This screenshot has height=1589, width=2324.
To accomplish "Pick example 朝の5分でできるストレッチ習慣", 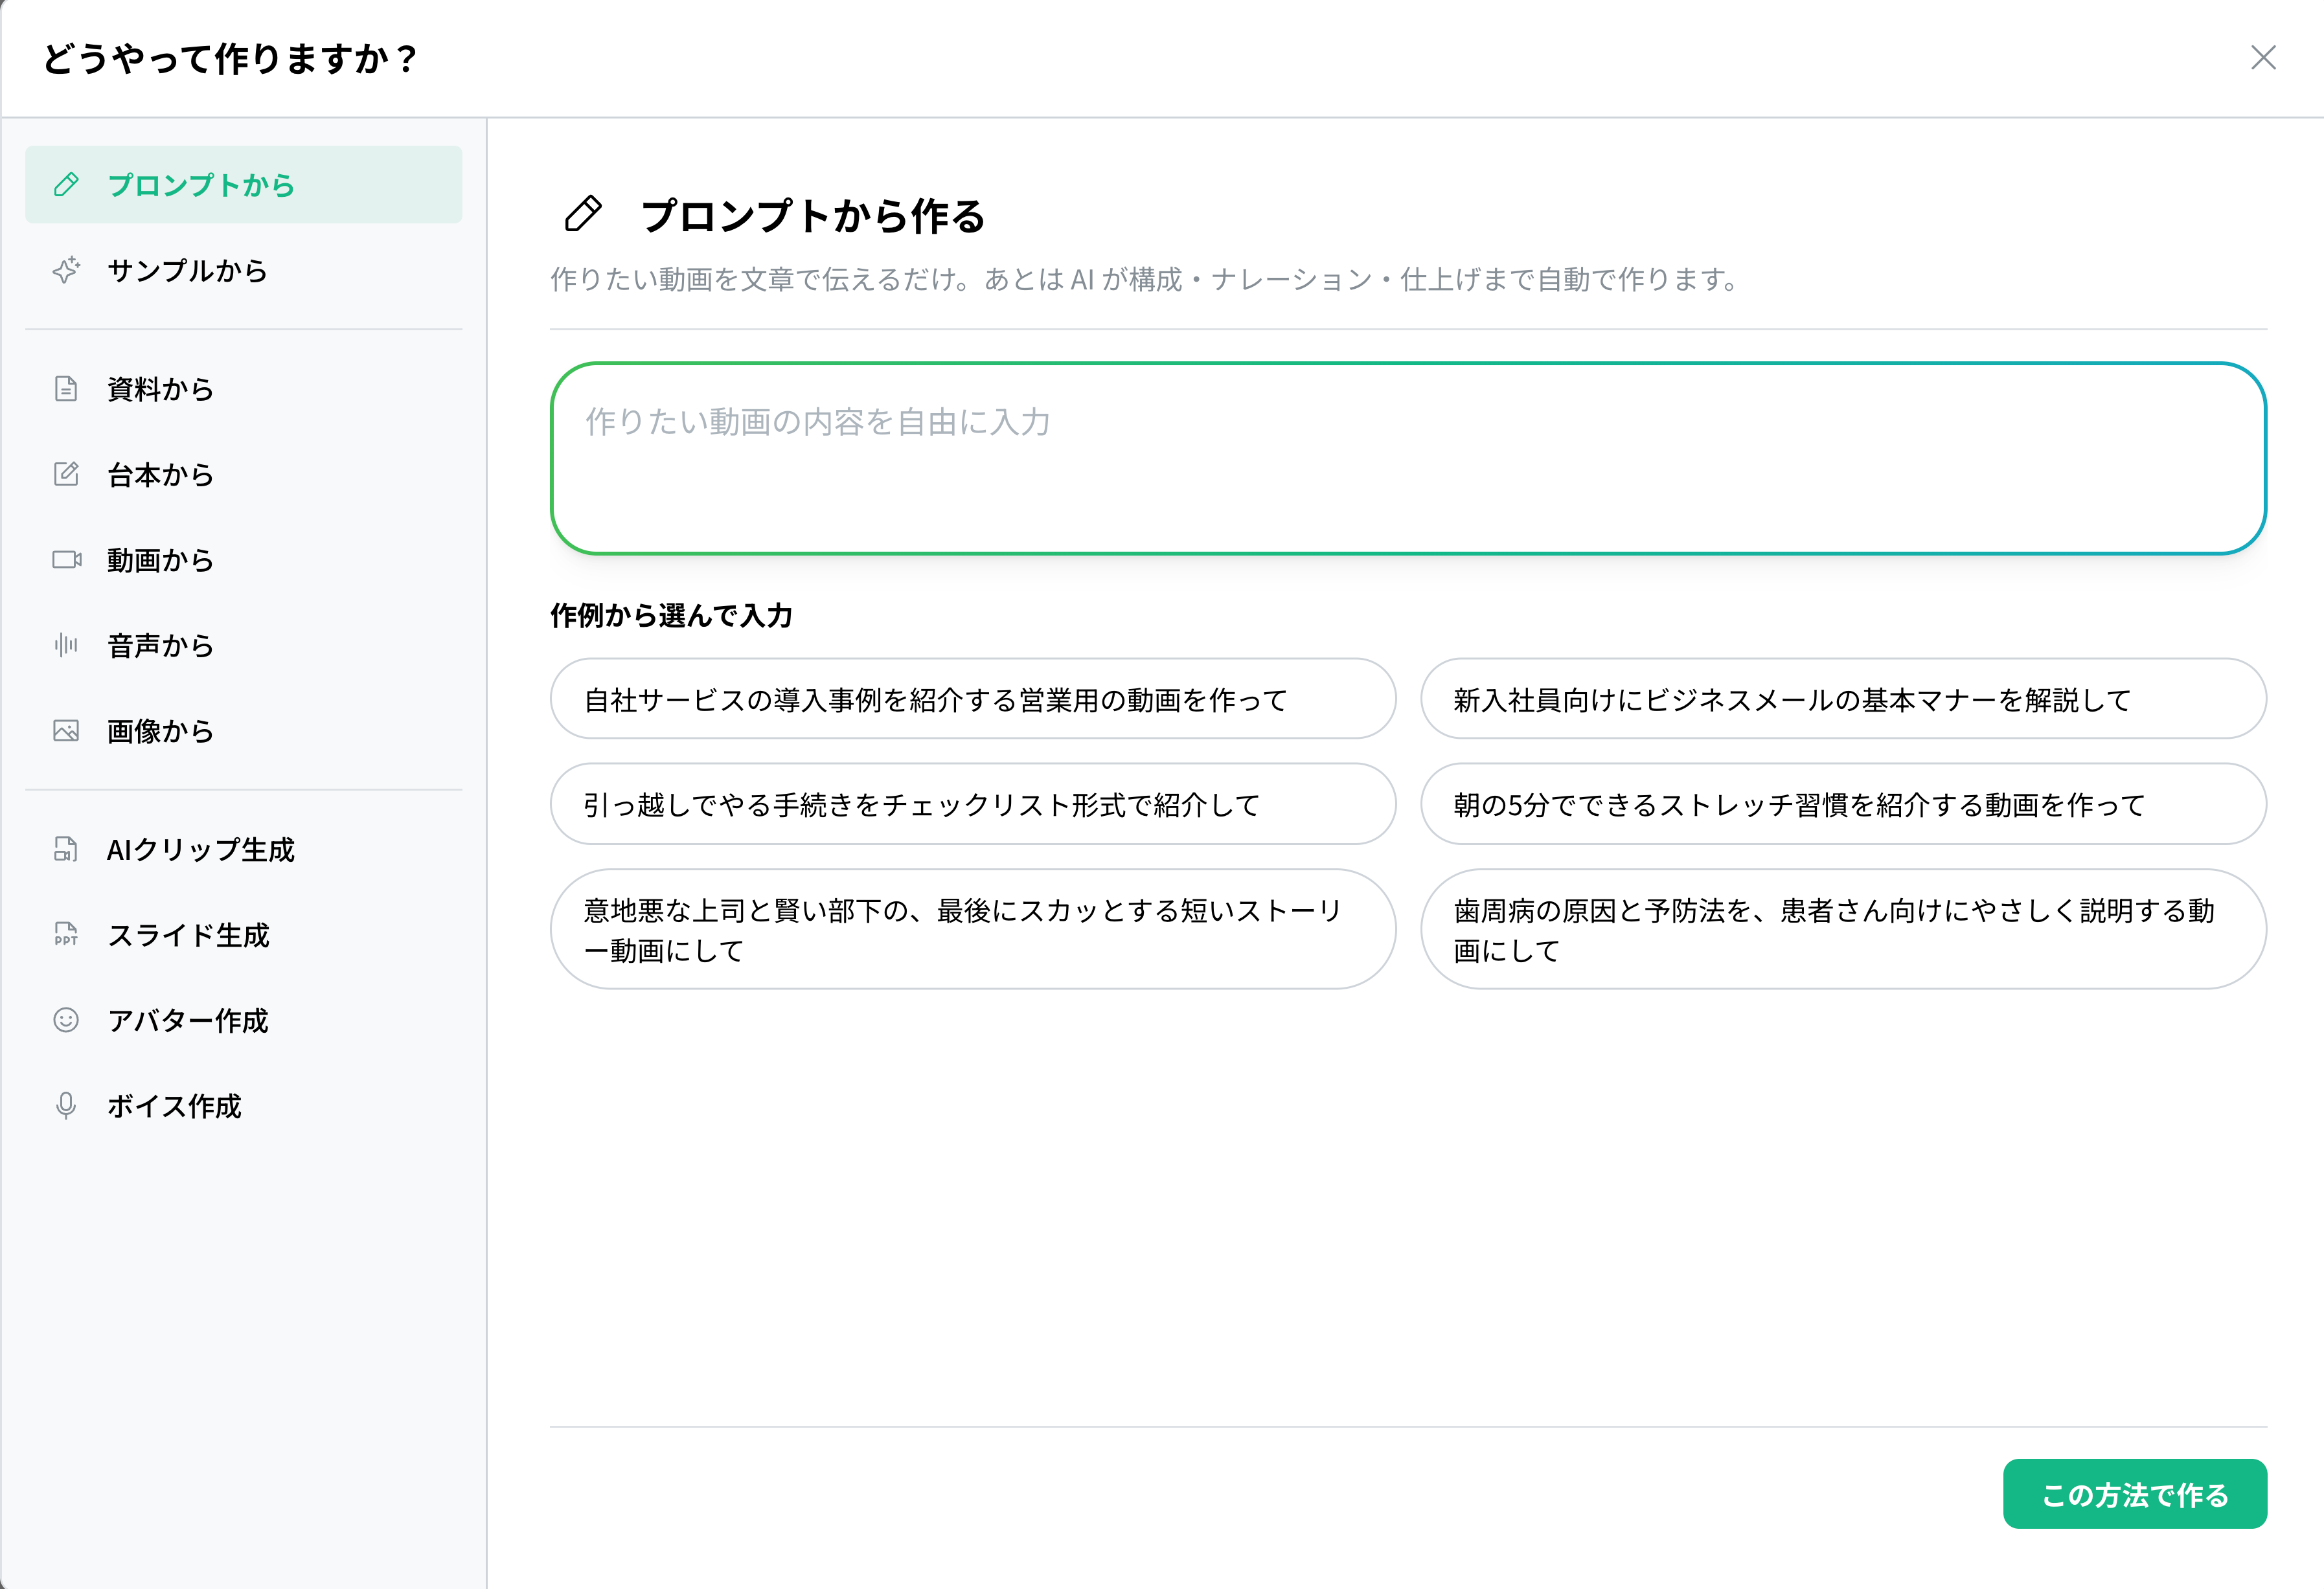I will (1843, 804).
